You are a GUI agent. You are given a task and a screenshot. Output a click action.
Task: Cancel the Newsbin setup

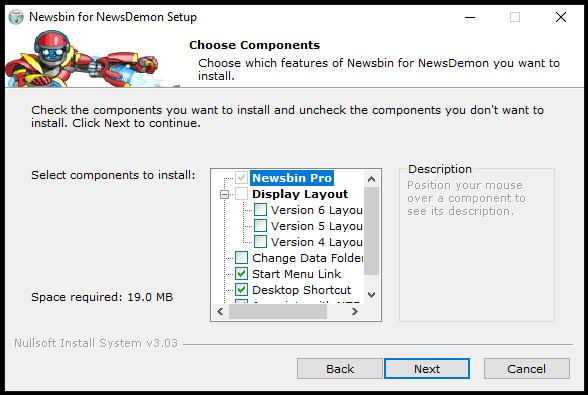click(x=526, y=369)
